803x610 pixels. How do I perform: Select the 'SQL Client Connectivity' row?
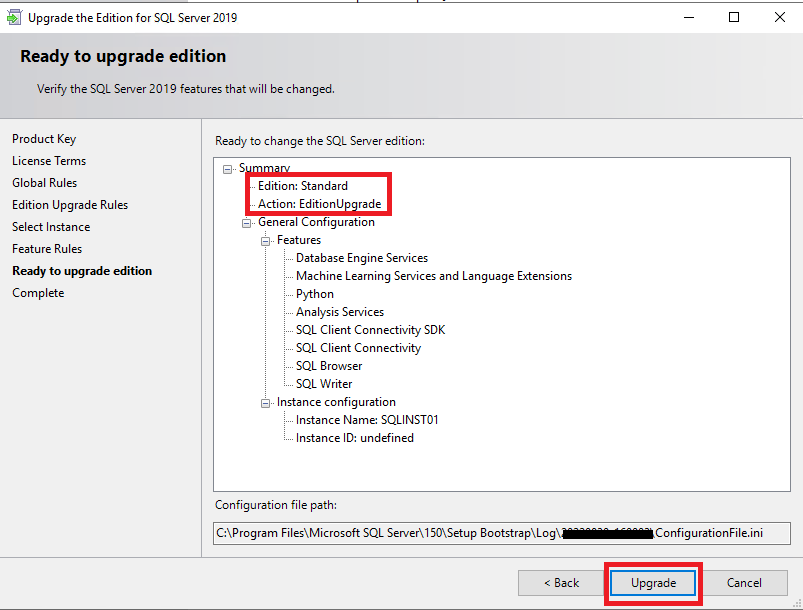tap(358, 348)
